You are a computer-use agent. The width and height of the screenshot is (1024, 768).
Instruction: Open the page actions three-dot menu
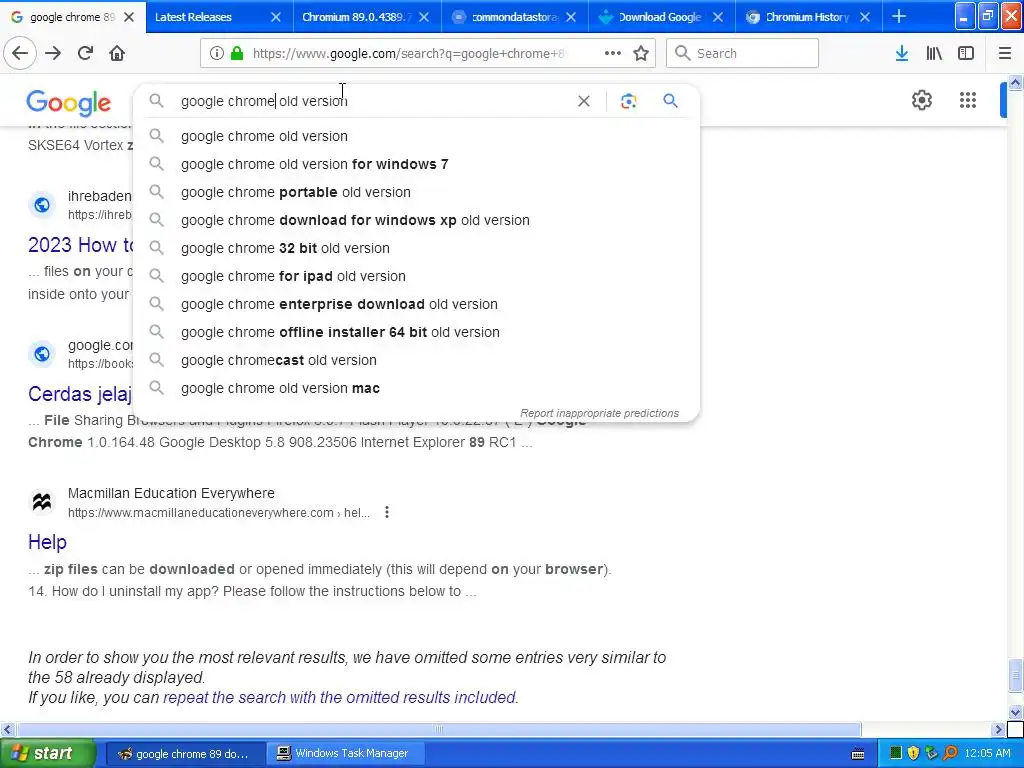pos(613,53)
